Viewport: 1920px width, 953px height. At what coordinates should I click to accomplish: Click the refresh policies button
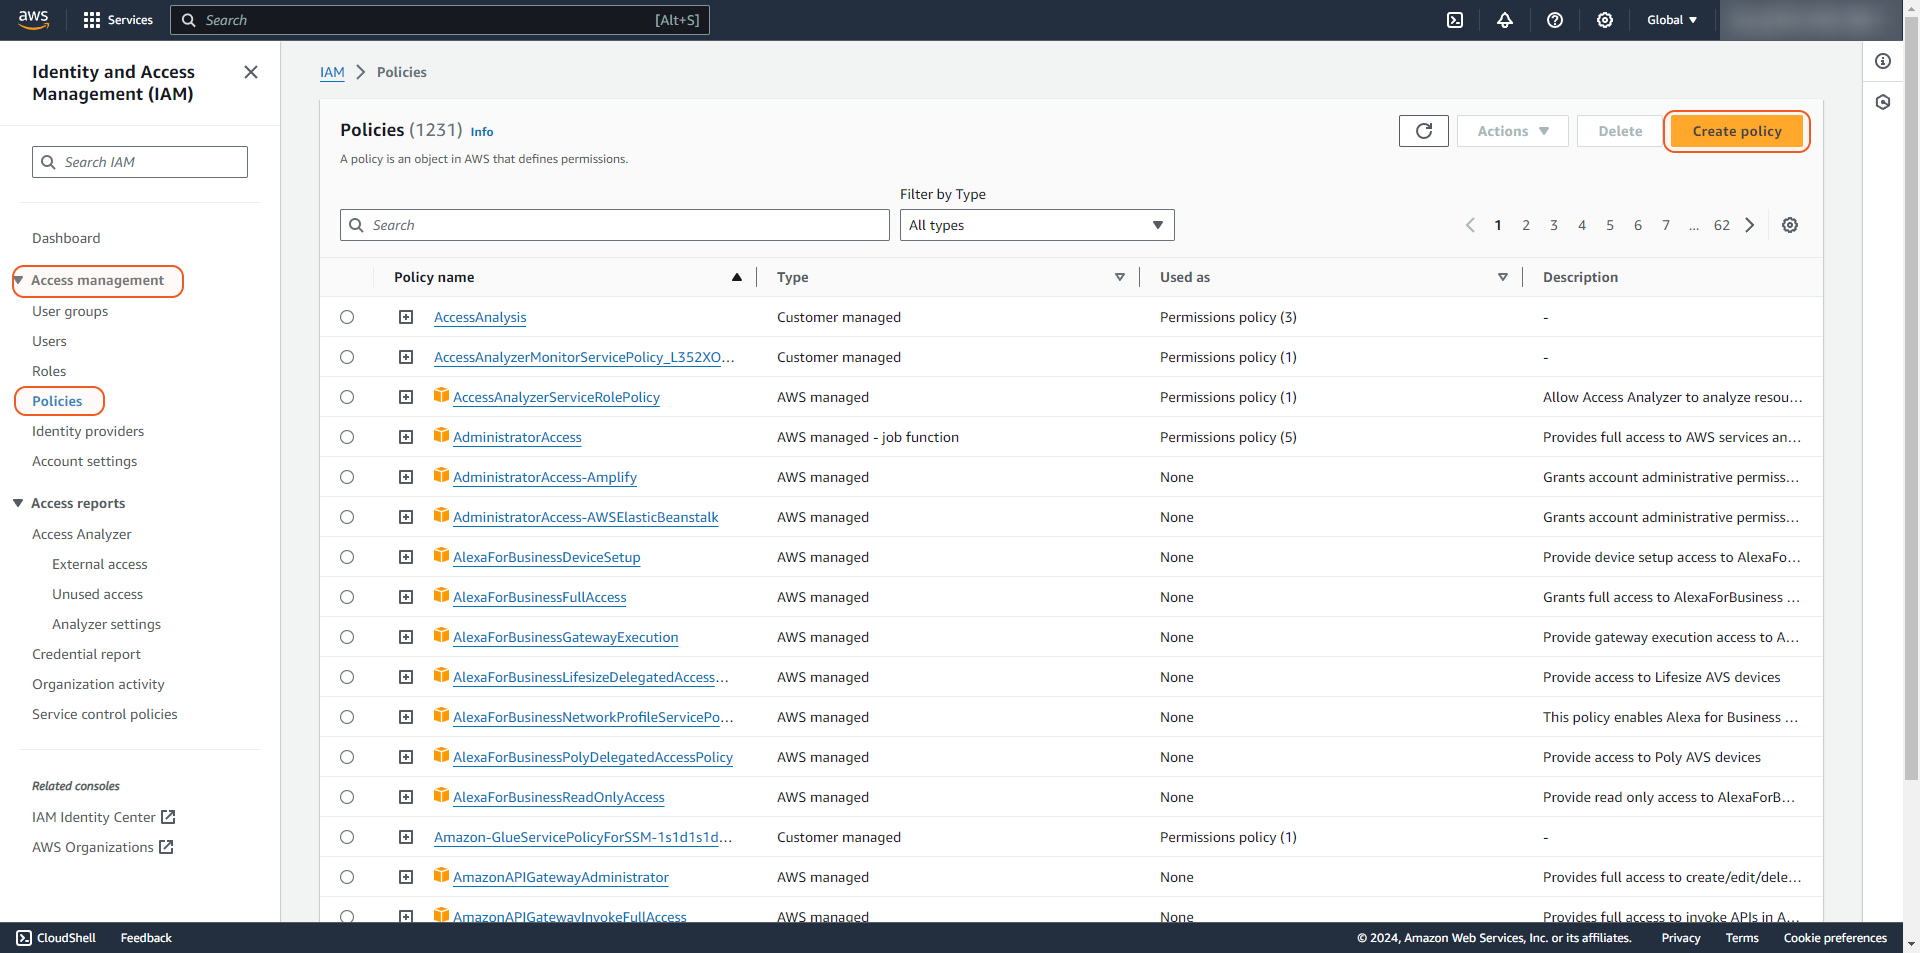[x=1423, y=131]
